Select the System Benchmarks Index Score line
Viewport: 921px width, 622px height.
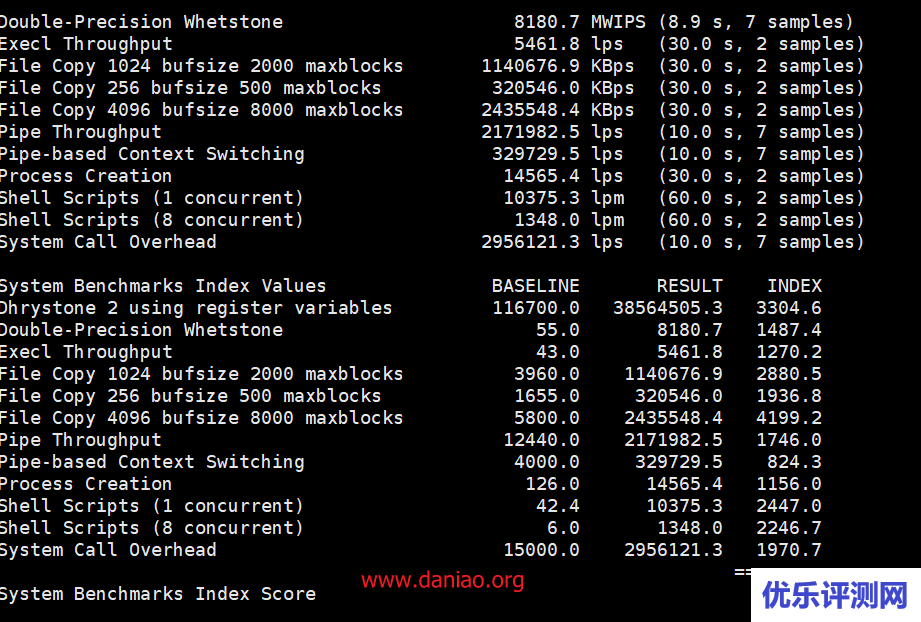[x=157, y=594]
